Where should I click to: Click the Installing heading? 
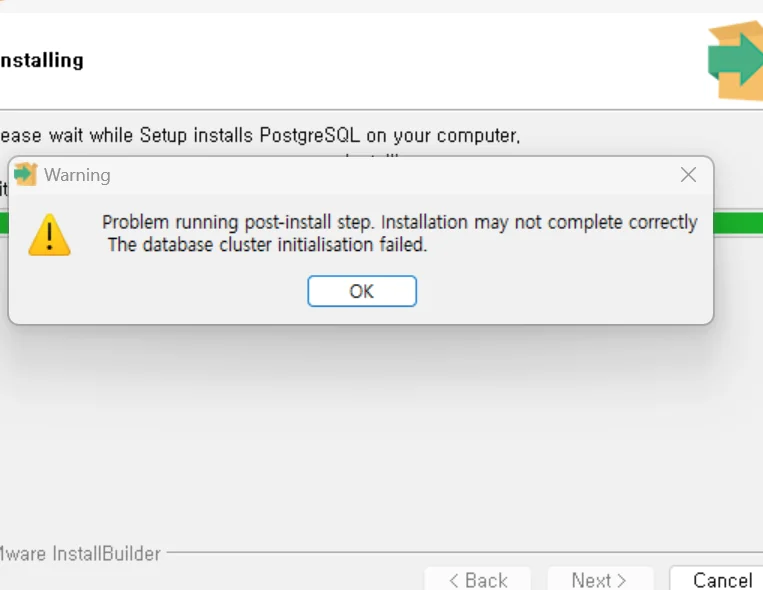pyautogui.click(x=42, y=61)
